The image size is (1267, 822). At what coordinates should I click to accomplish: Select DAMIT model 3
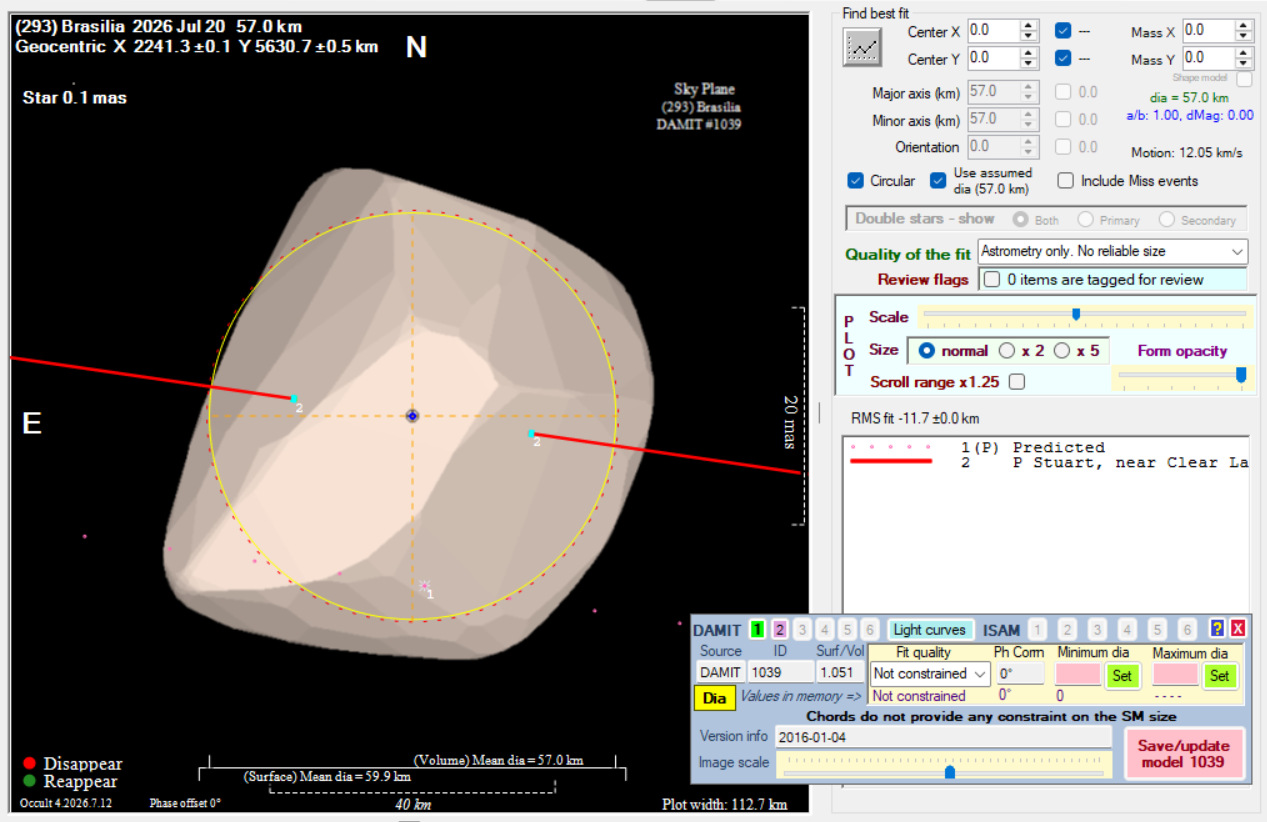[x=802, y=629]
